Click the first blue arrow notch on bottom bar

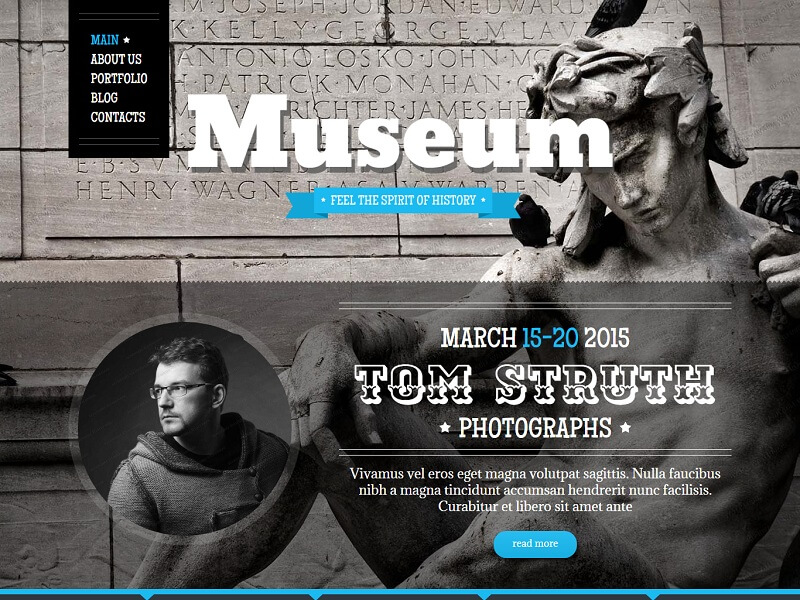146,595
